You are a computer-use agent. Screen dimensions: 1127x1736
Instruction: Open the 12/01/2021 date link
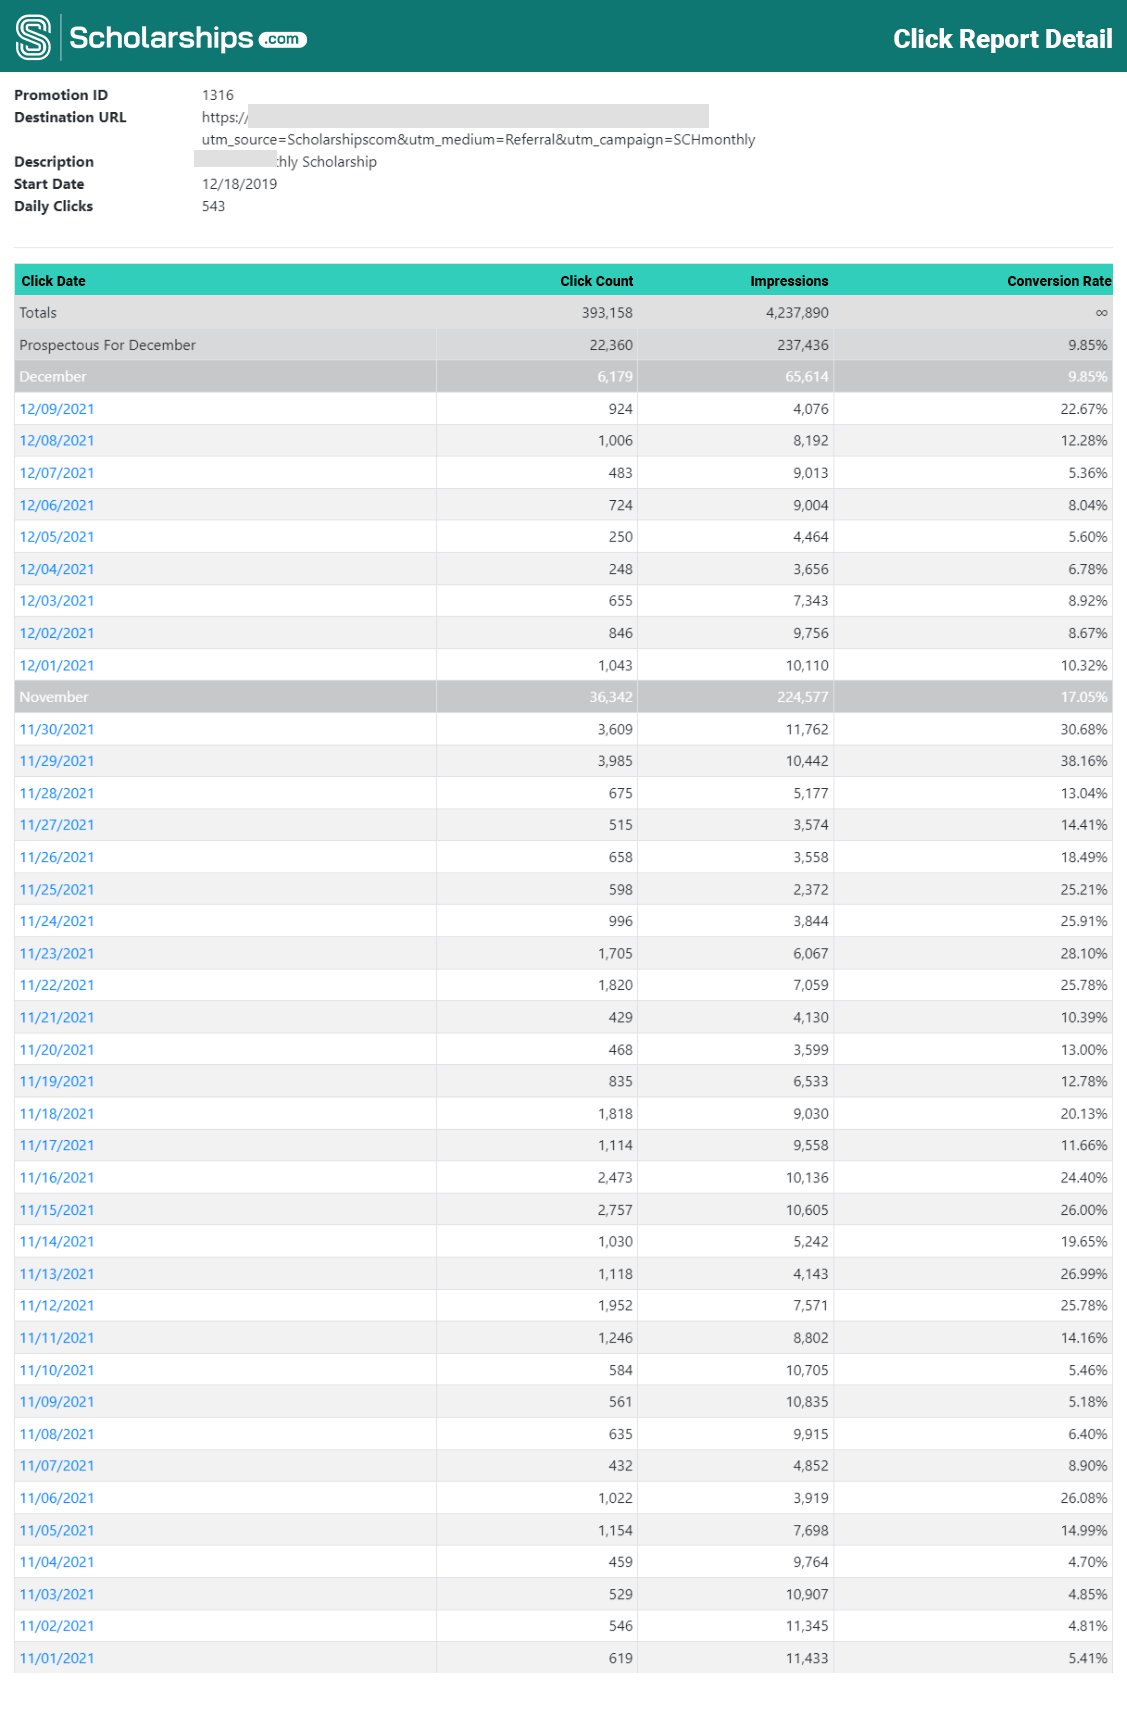(56, 664)
